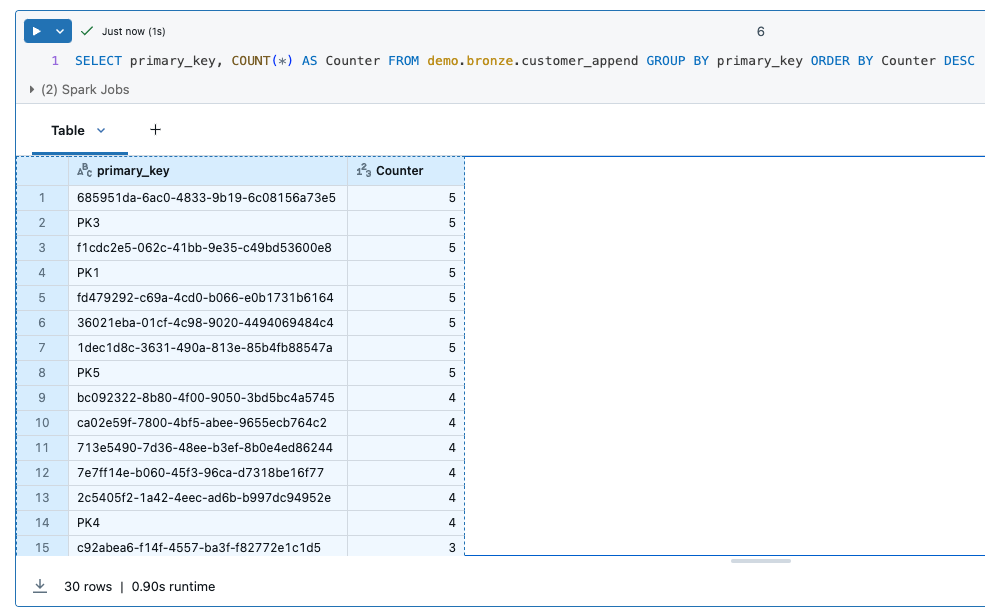Select the Counter column header
This screenshot has height=614, width=985.
(399, 171)
